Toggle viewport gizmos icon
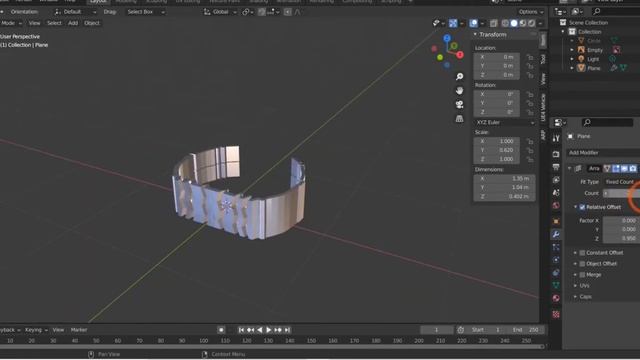This screenshot has width=640, height=360. 453,23
